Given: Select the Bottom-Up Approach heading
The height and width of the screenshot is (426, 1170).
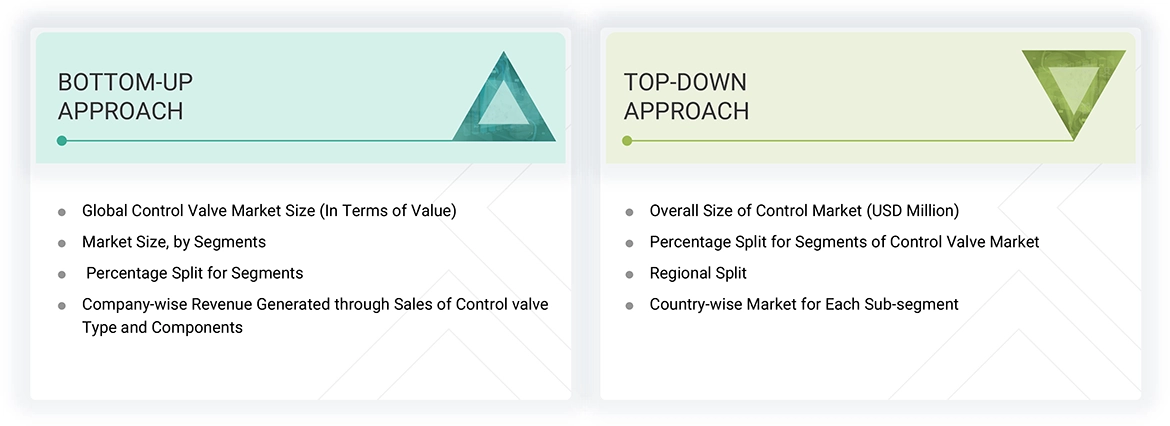Looking at the screenshot, I should (x=120, y=96).
